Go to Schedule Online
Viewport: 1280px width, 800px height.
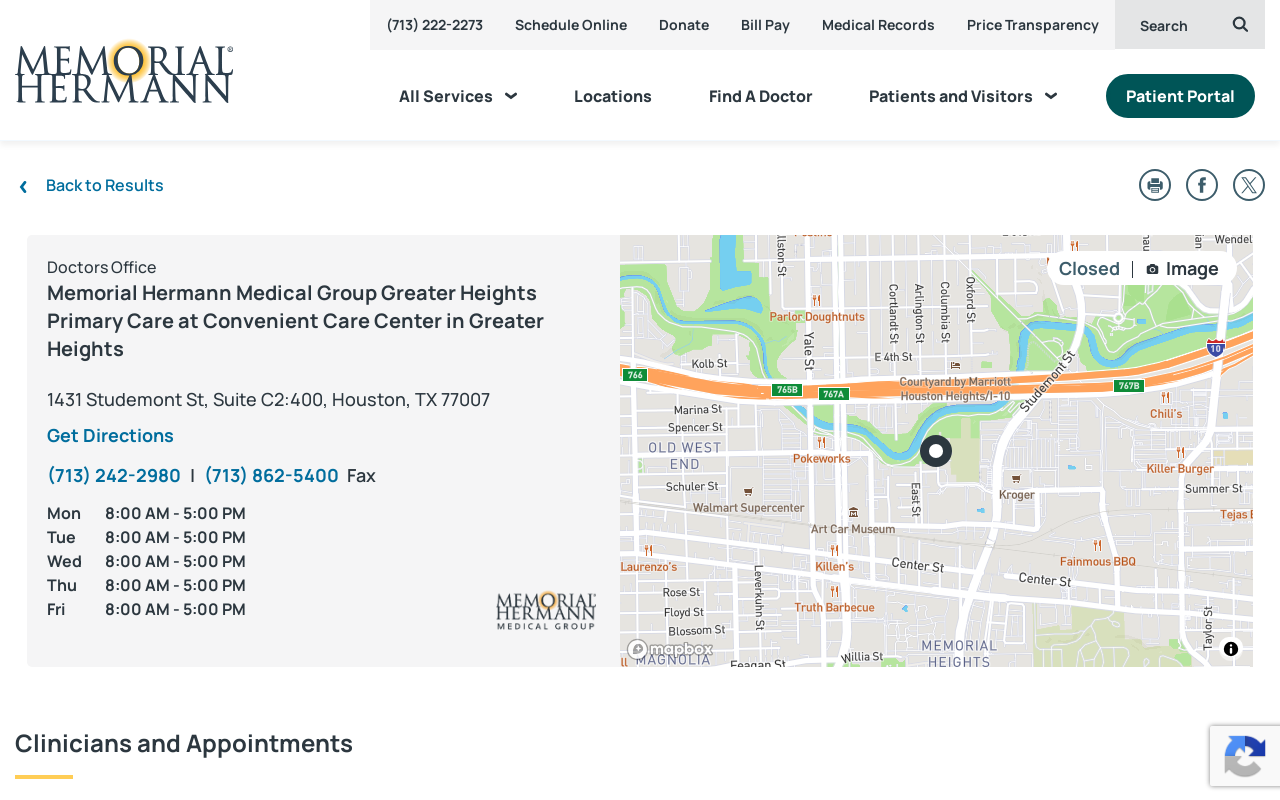click(571, 25)
